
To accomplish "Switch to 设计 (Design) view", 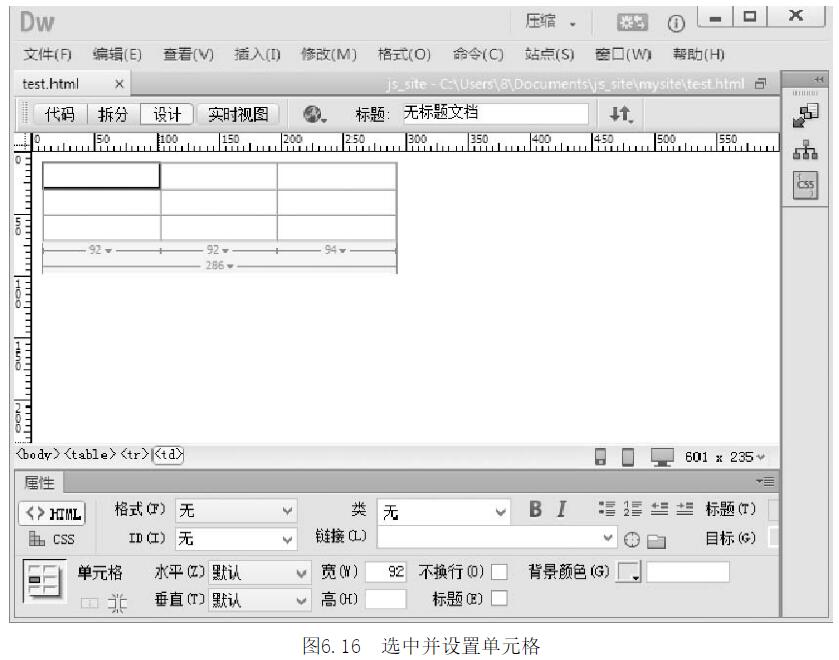I will click(x=166, y=114).
